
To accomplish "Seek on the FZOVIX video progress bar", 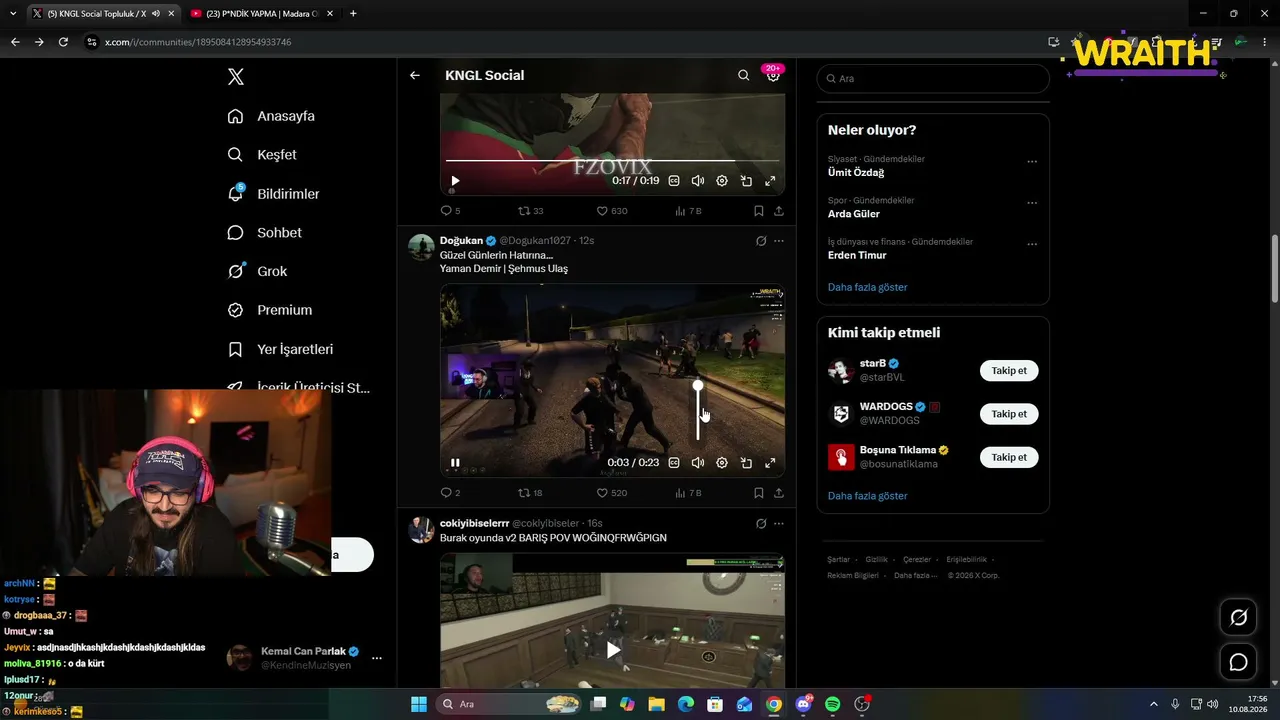I will pyautogui.click(x=612, y=160).
